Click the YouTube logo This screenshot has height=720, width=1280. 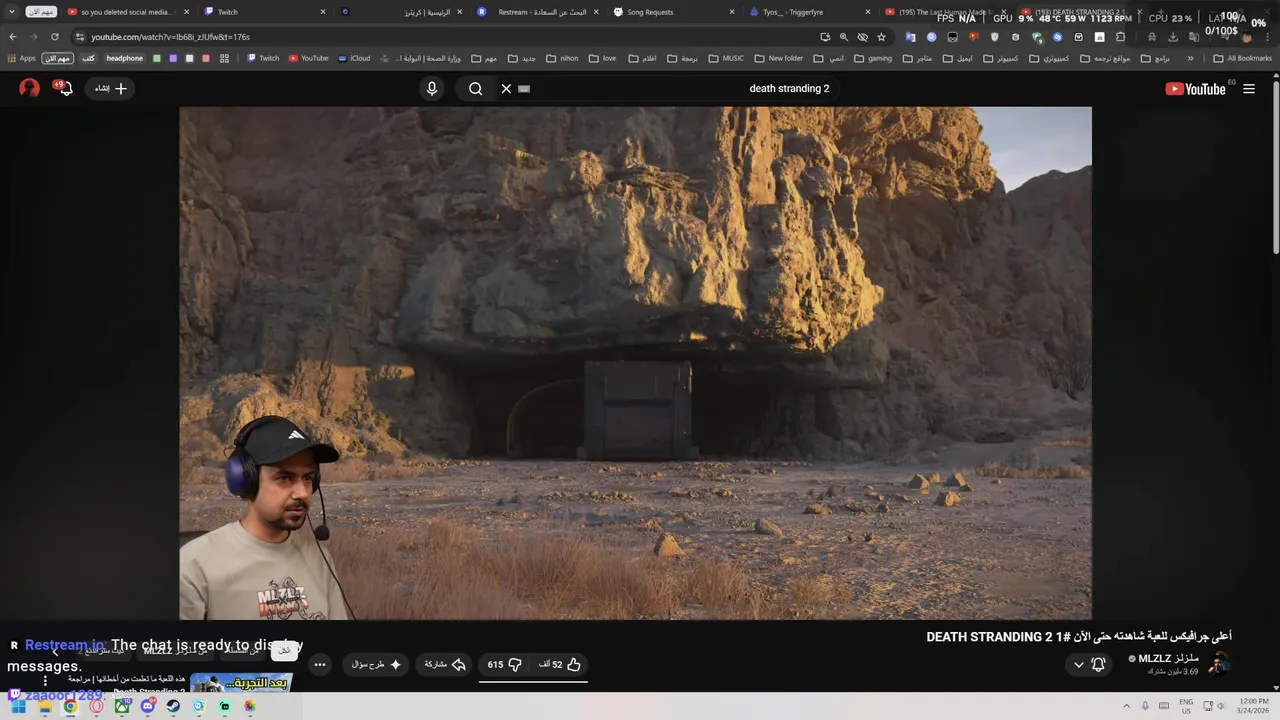1195,88
